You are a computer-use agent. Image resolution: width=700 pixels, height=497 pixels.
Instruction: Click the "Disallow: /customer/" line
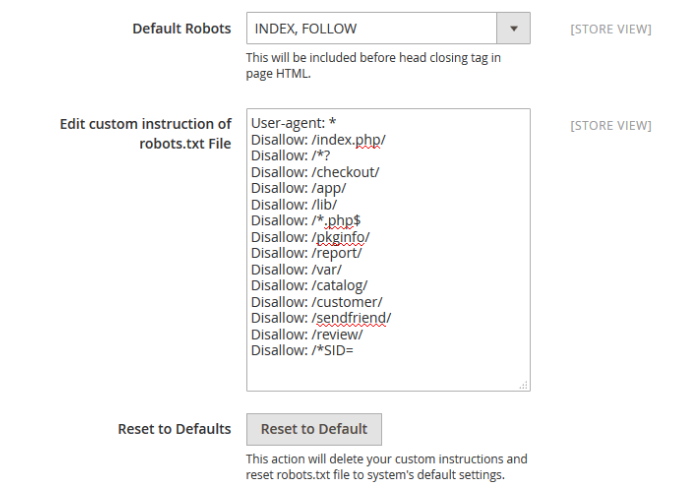(x=316, y=301)
